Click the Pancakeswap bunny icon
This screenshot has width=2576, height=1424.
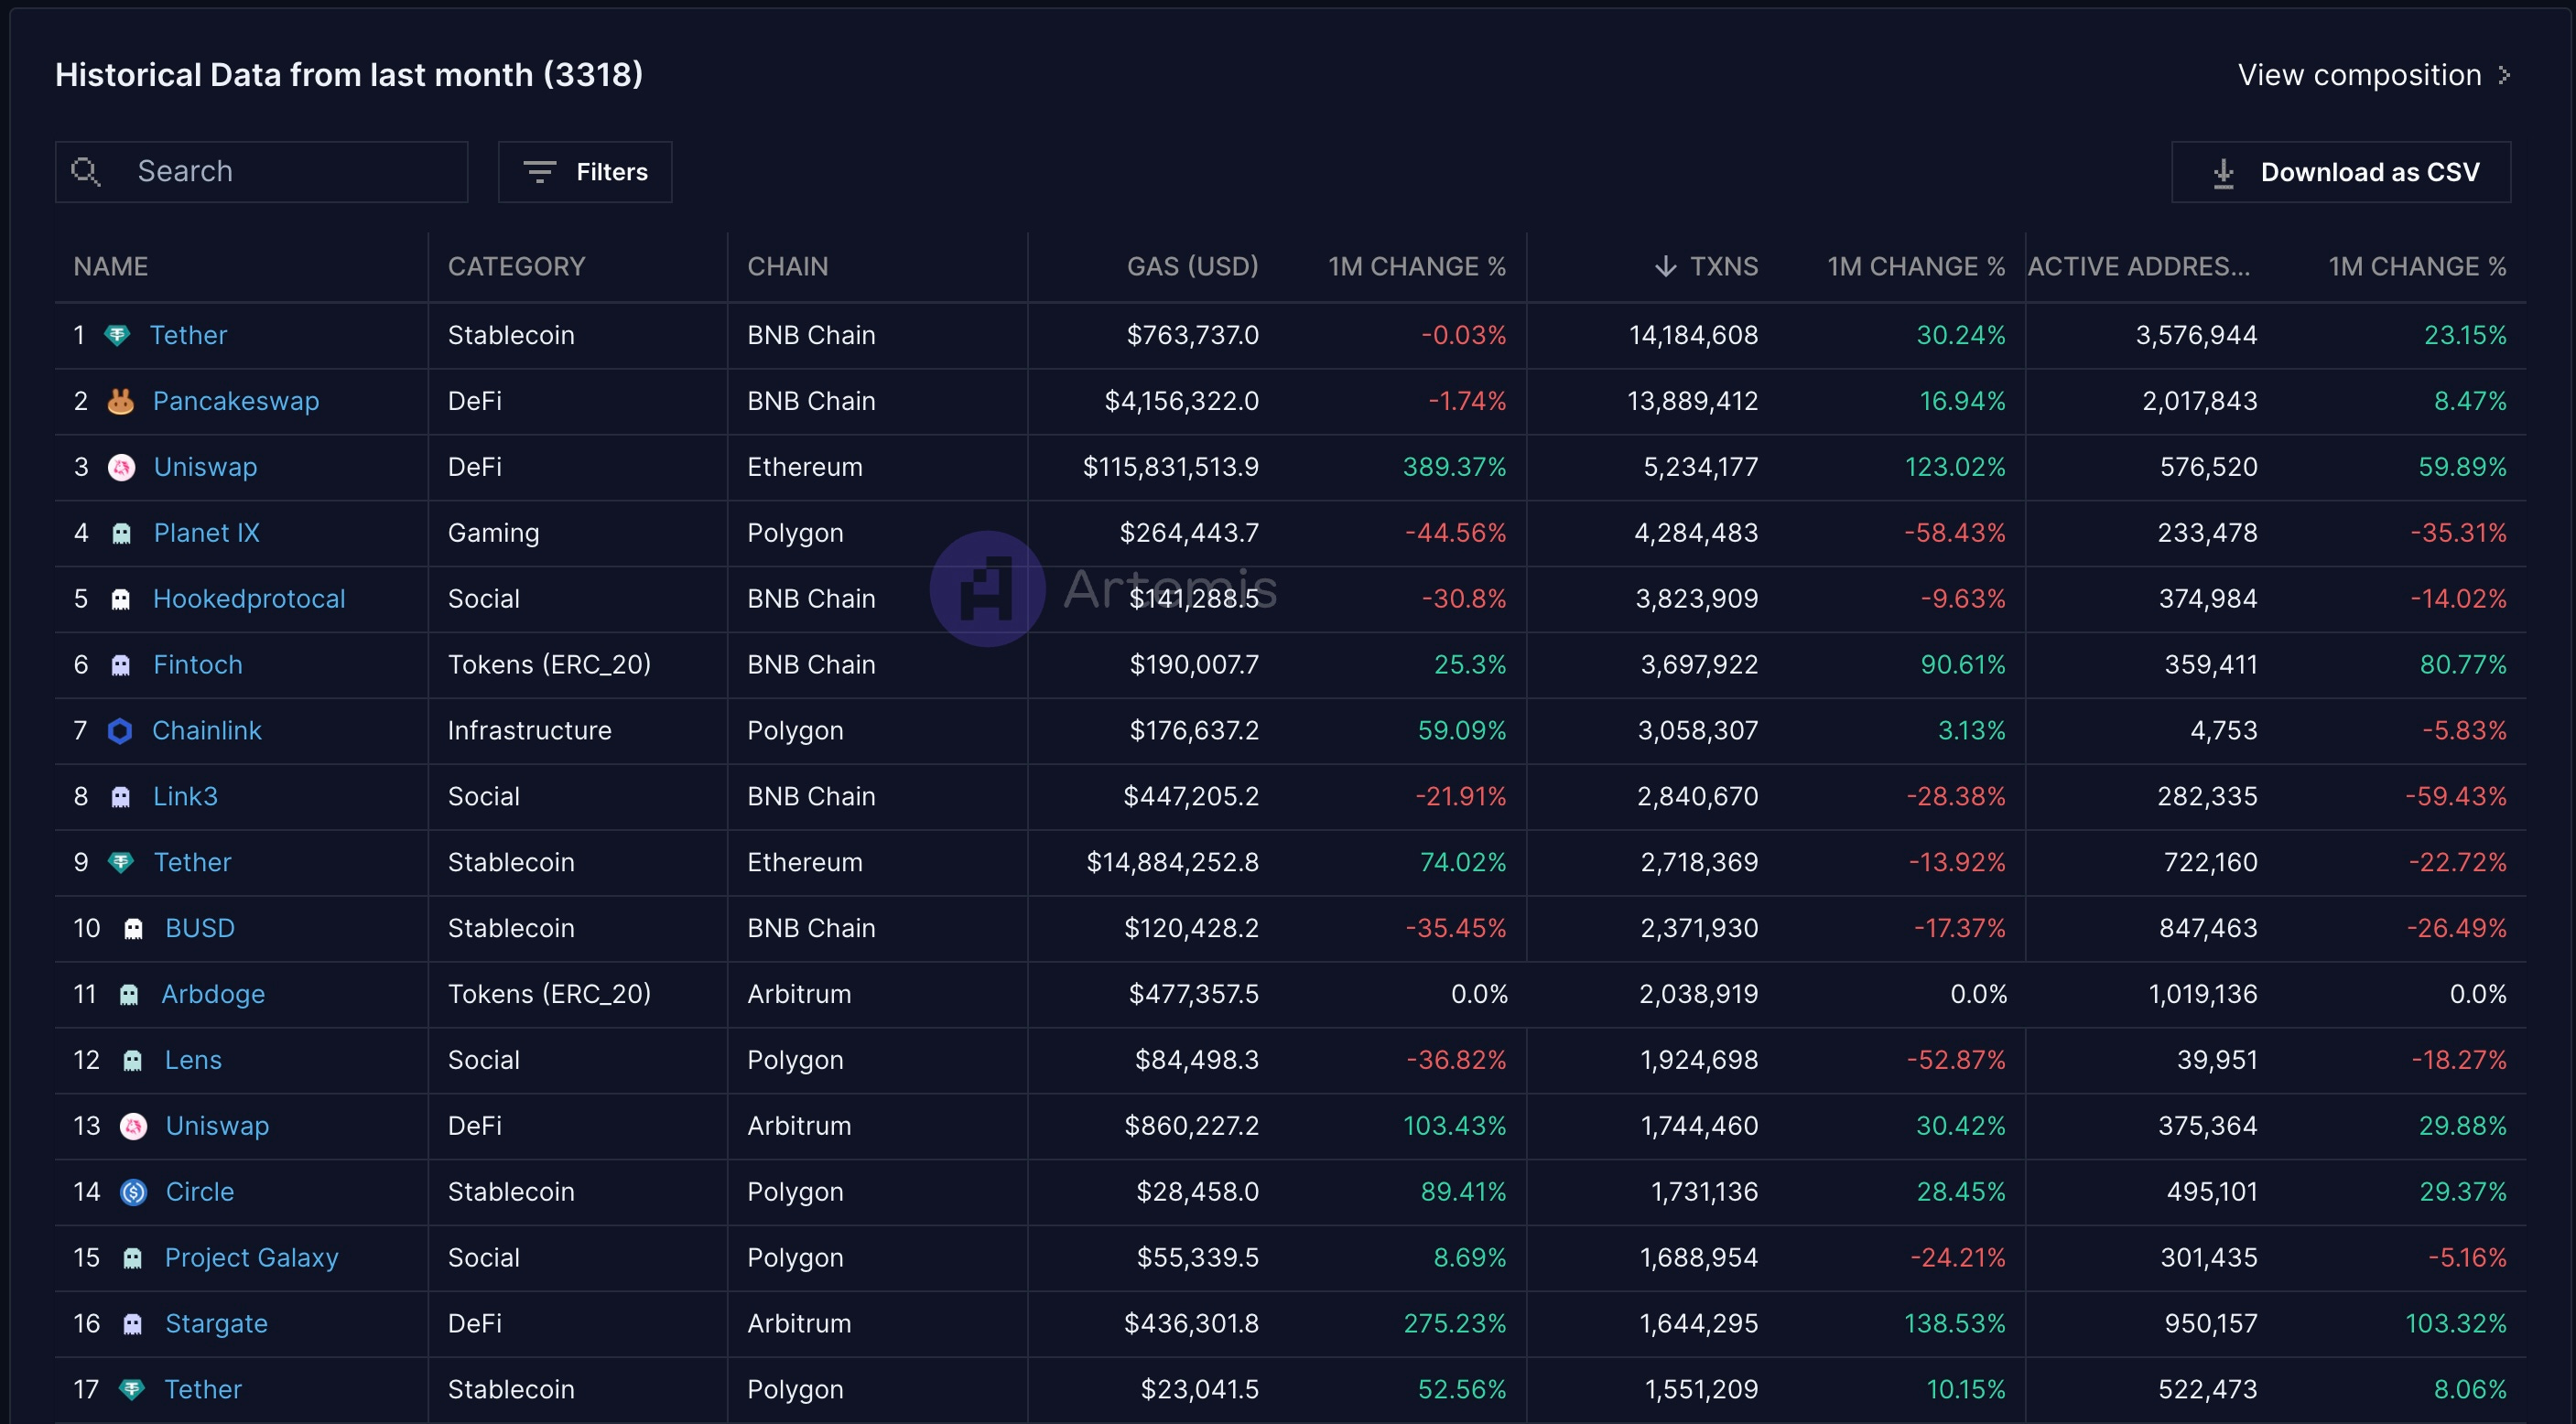120,401
